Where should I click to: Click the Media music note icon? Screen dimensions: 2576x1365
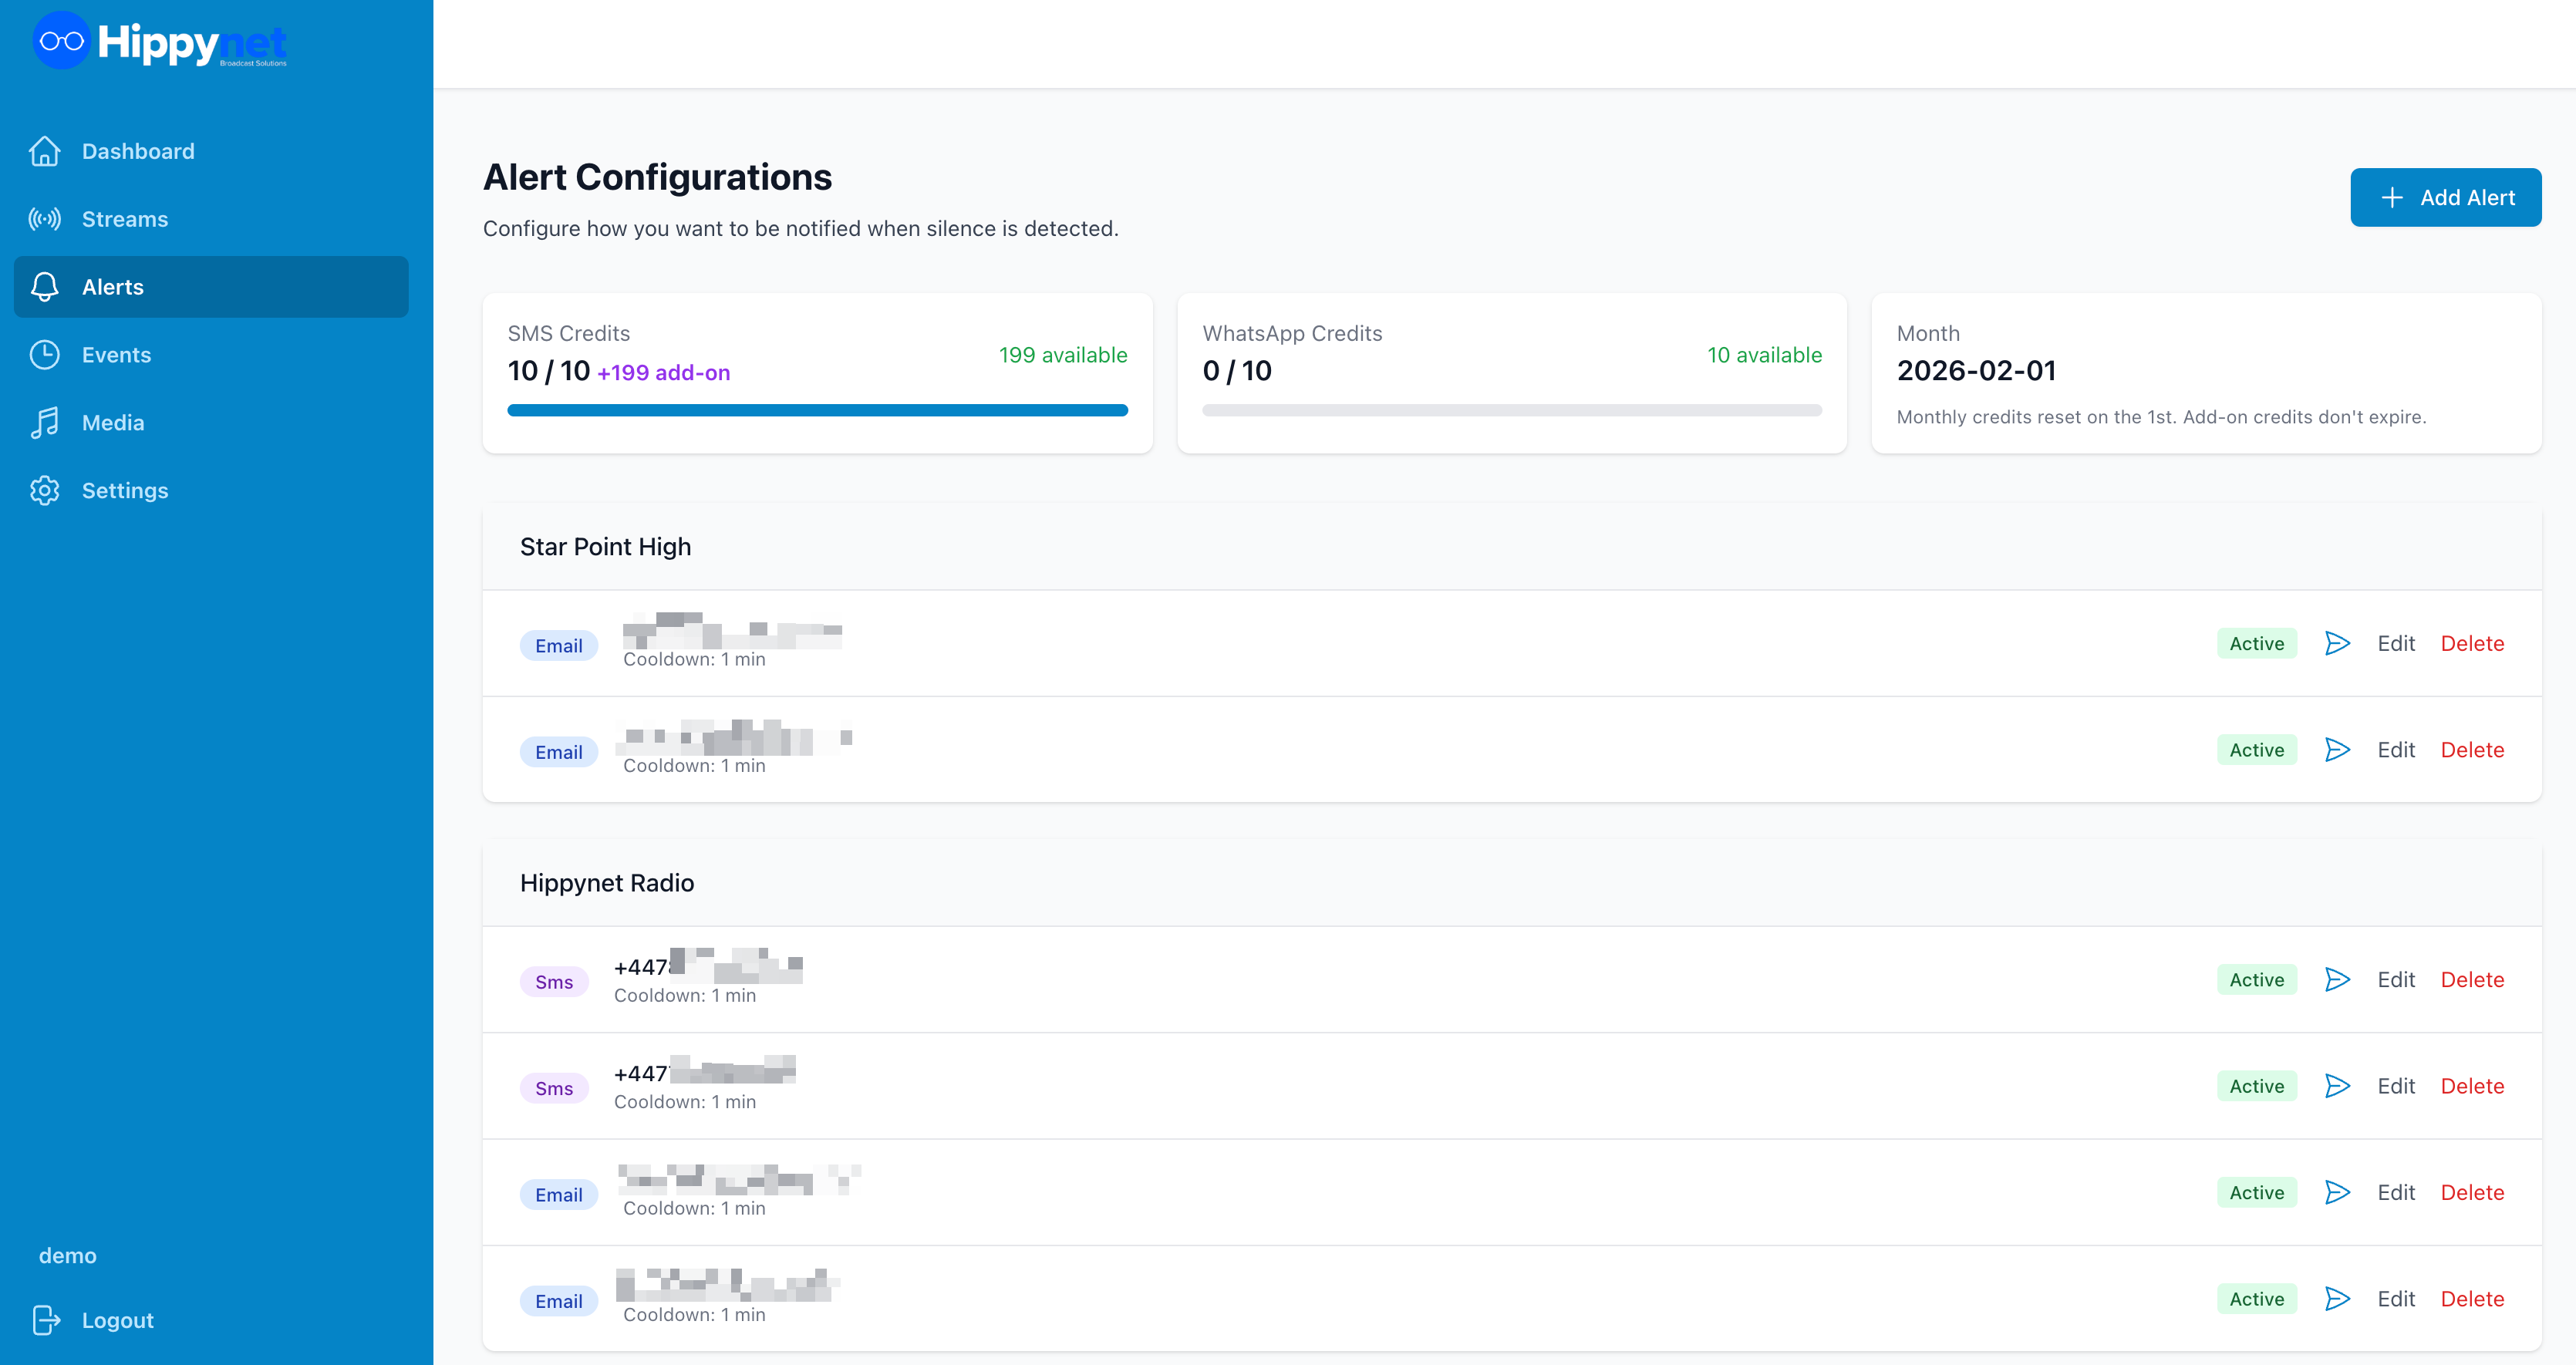45,423
